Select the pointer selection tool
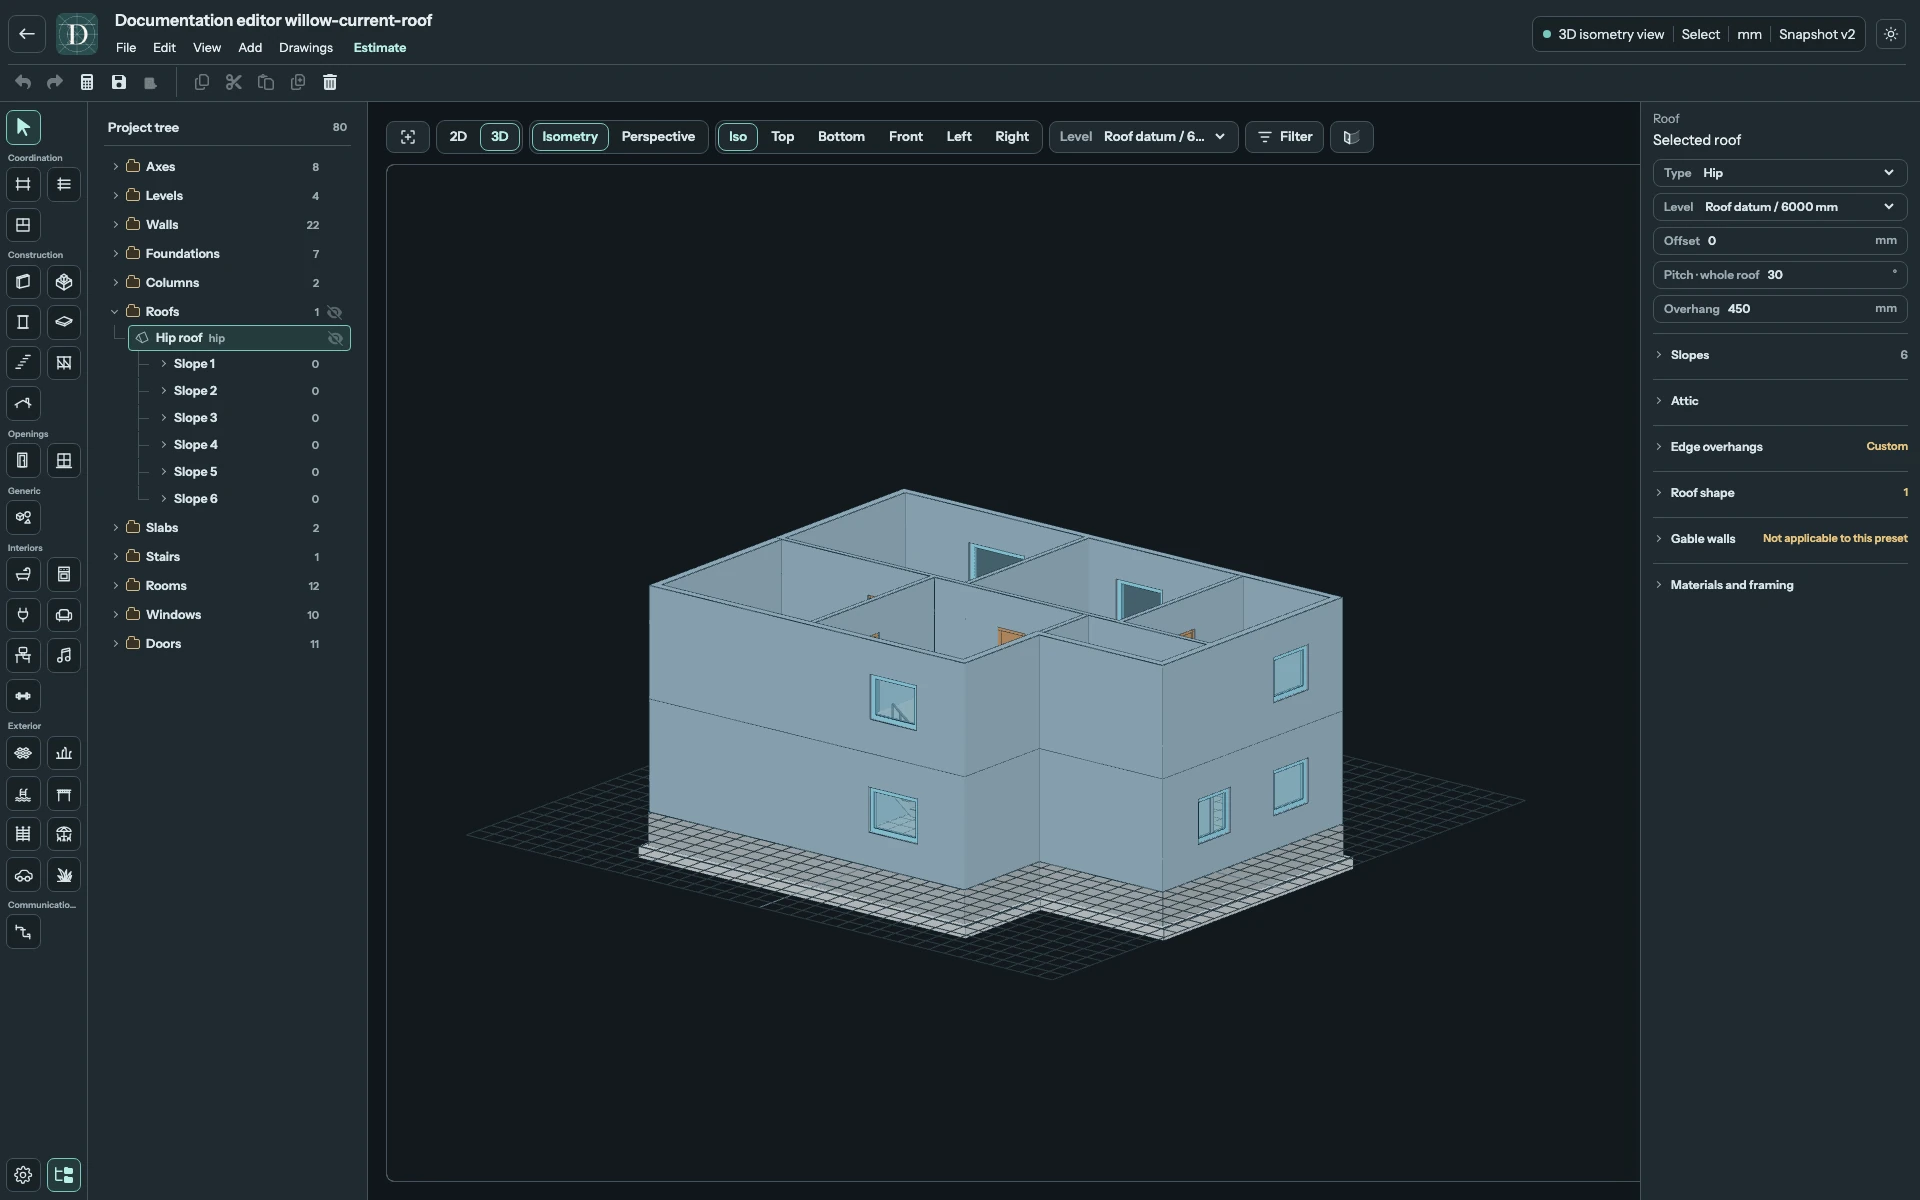The image size is (1920, 1200). point(23,127)
